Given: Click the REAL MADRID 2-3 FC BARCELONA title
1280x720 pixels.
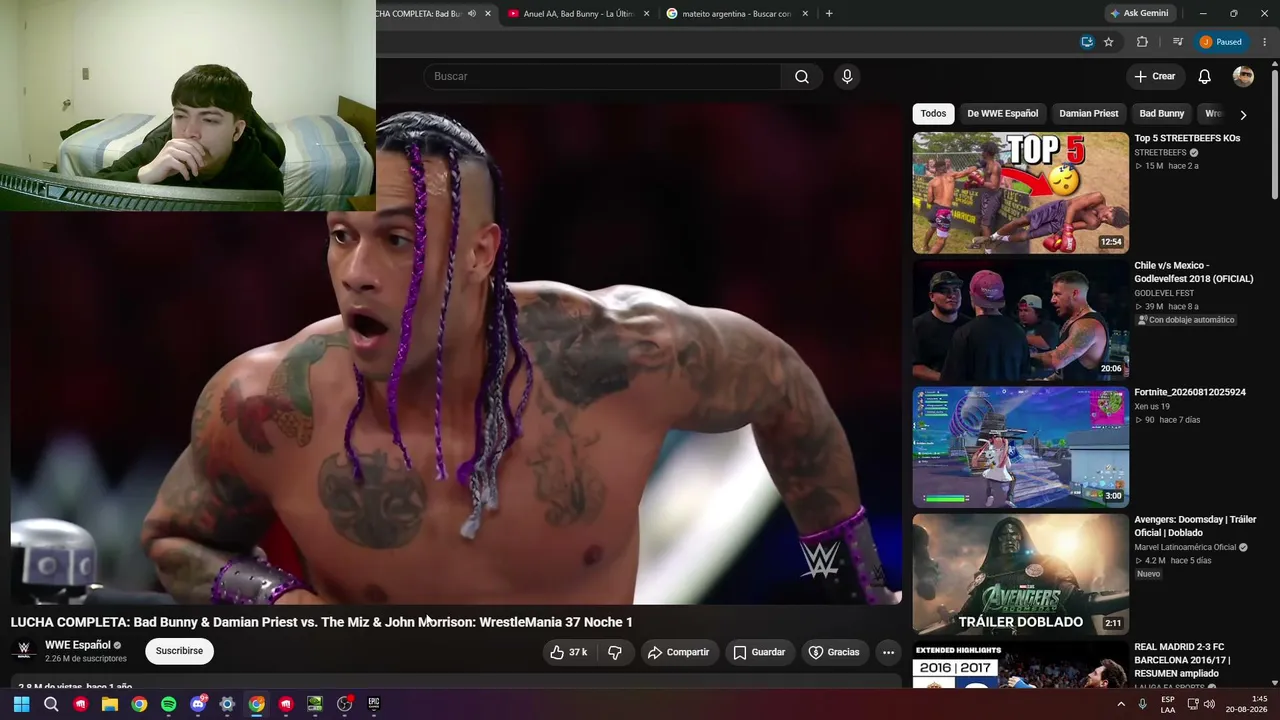Looking at the screenshot, I should click(x=1182, y=660).
